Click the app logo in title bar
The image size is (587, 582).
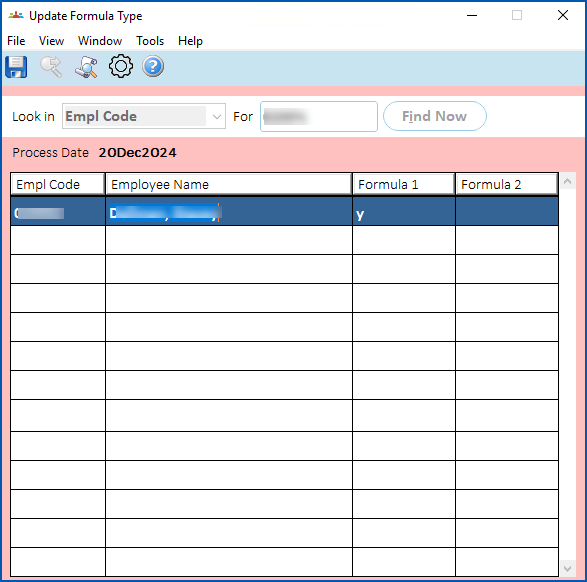pyautogui.click(x=16, y=16)
